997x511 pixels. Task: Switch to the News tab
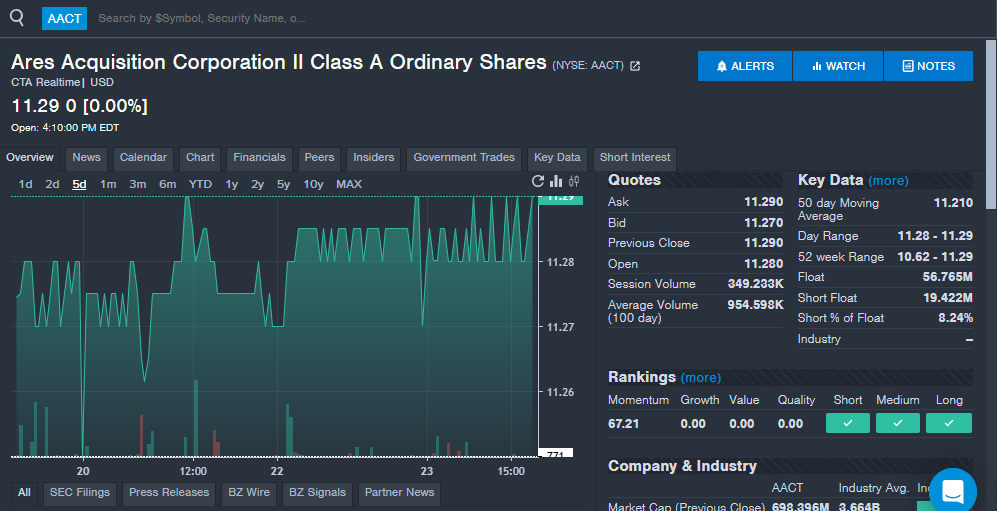[x=86, y=158]
